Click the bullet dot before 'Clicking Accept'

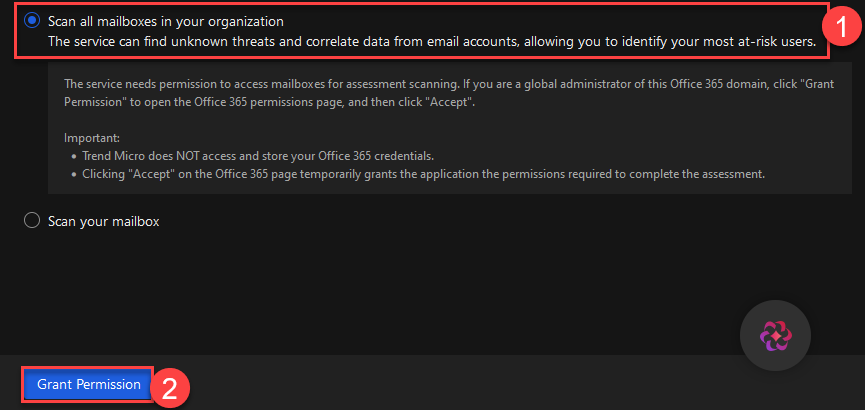[74, 174]
